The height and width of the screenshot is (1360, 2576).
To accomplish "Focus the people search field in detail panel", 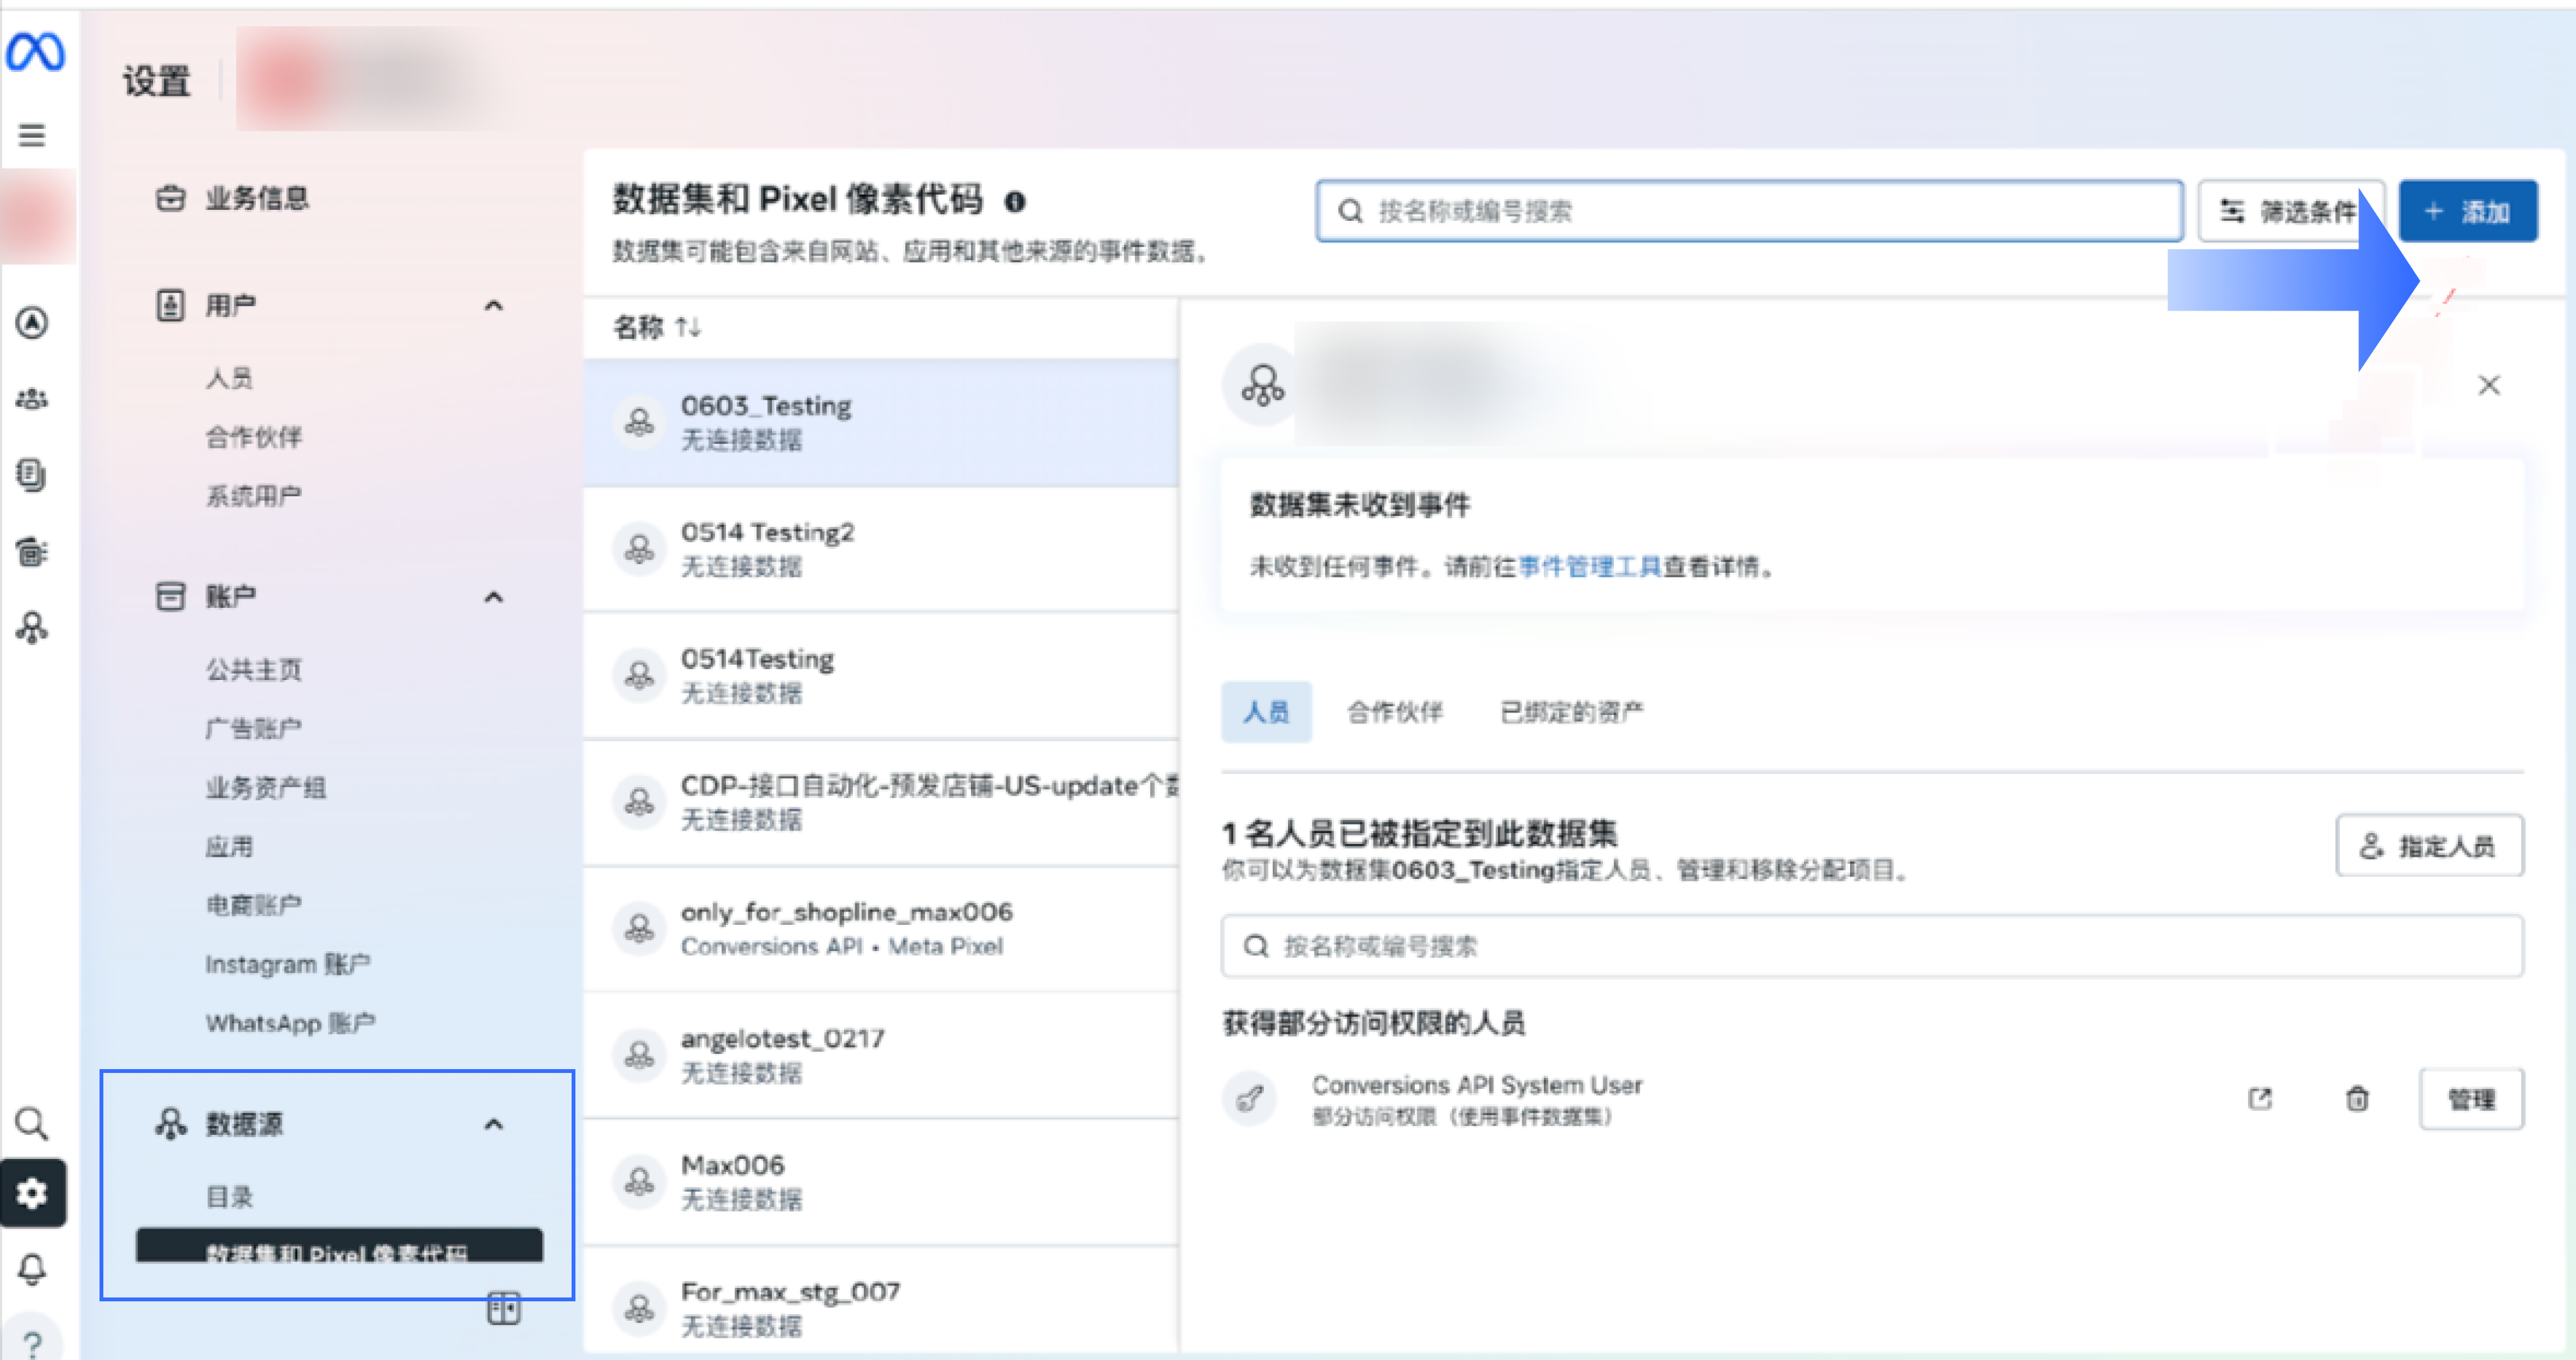I will tap(1872, 946).
